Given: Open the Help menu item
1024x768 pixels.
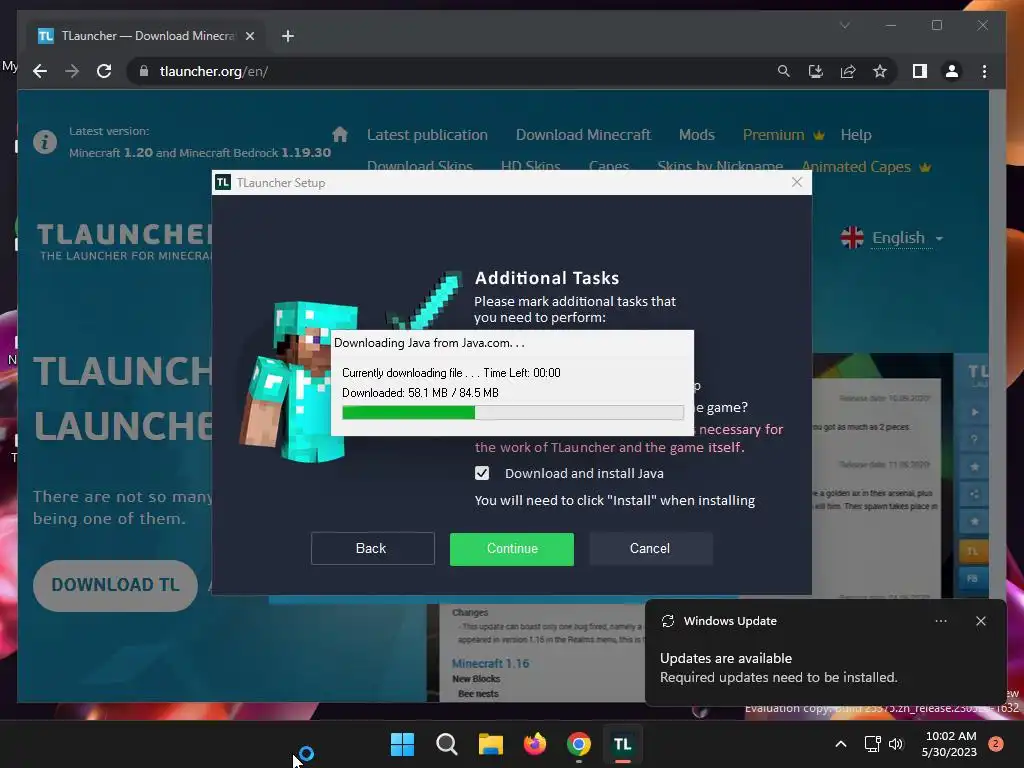Looking at the screenshot, I should [856, 135].
